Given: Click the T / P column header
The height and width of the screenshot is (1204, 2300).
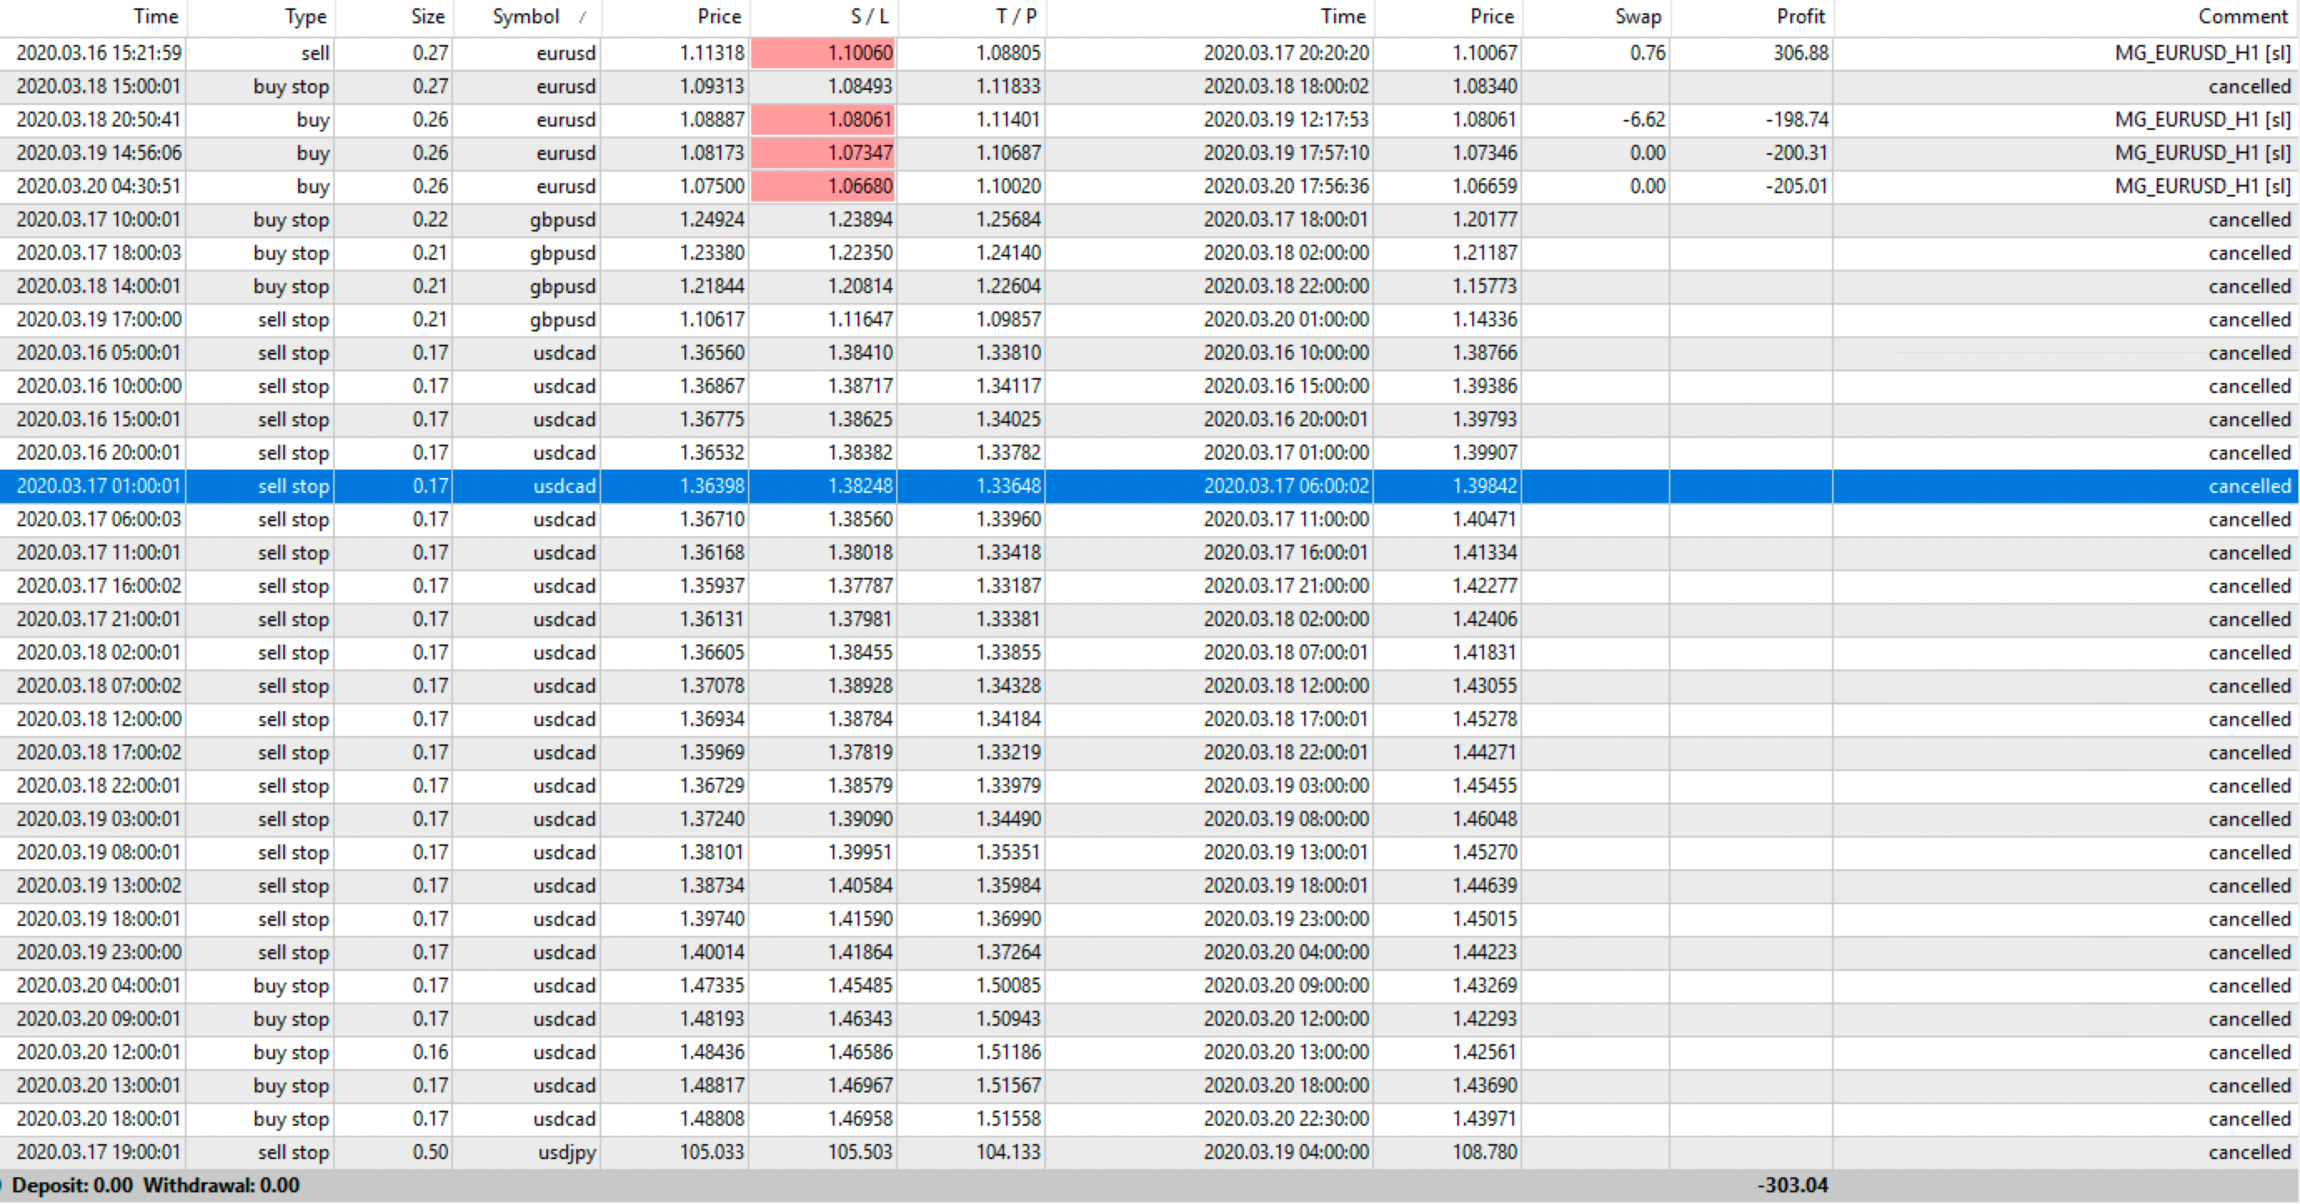Looking at the screenshot, I should 1015,17.
